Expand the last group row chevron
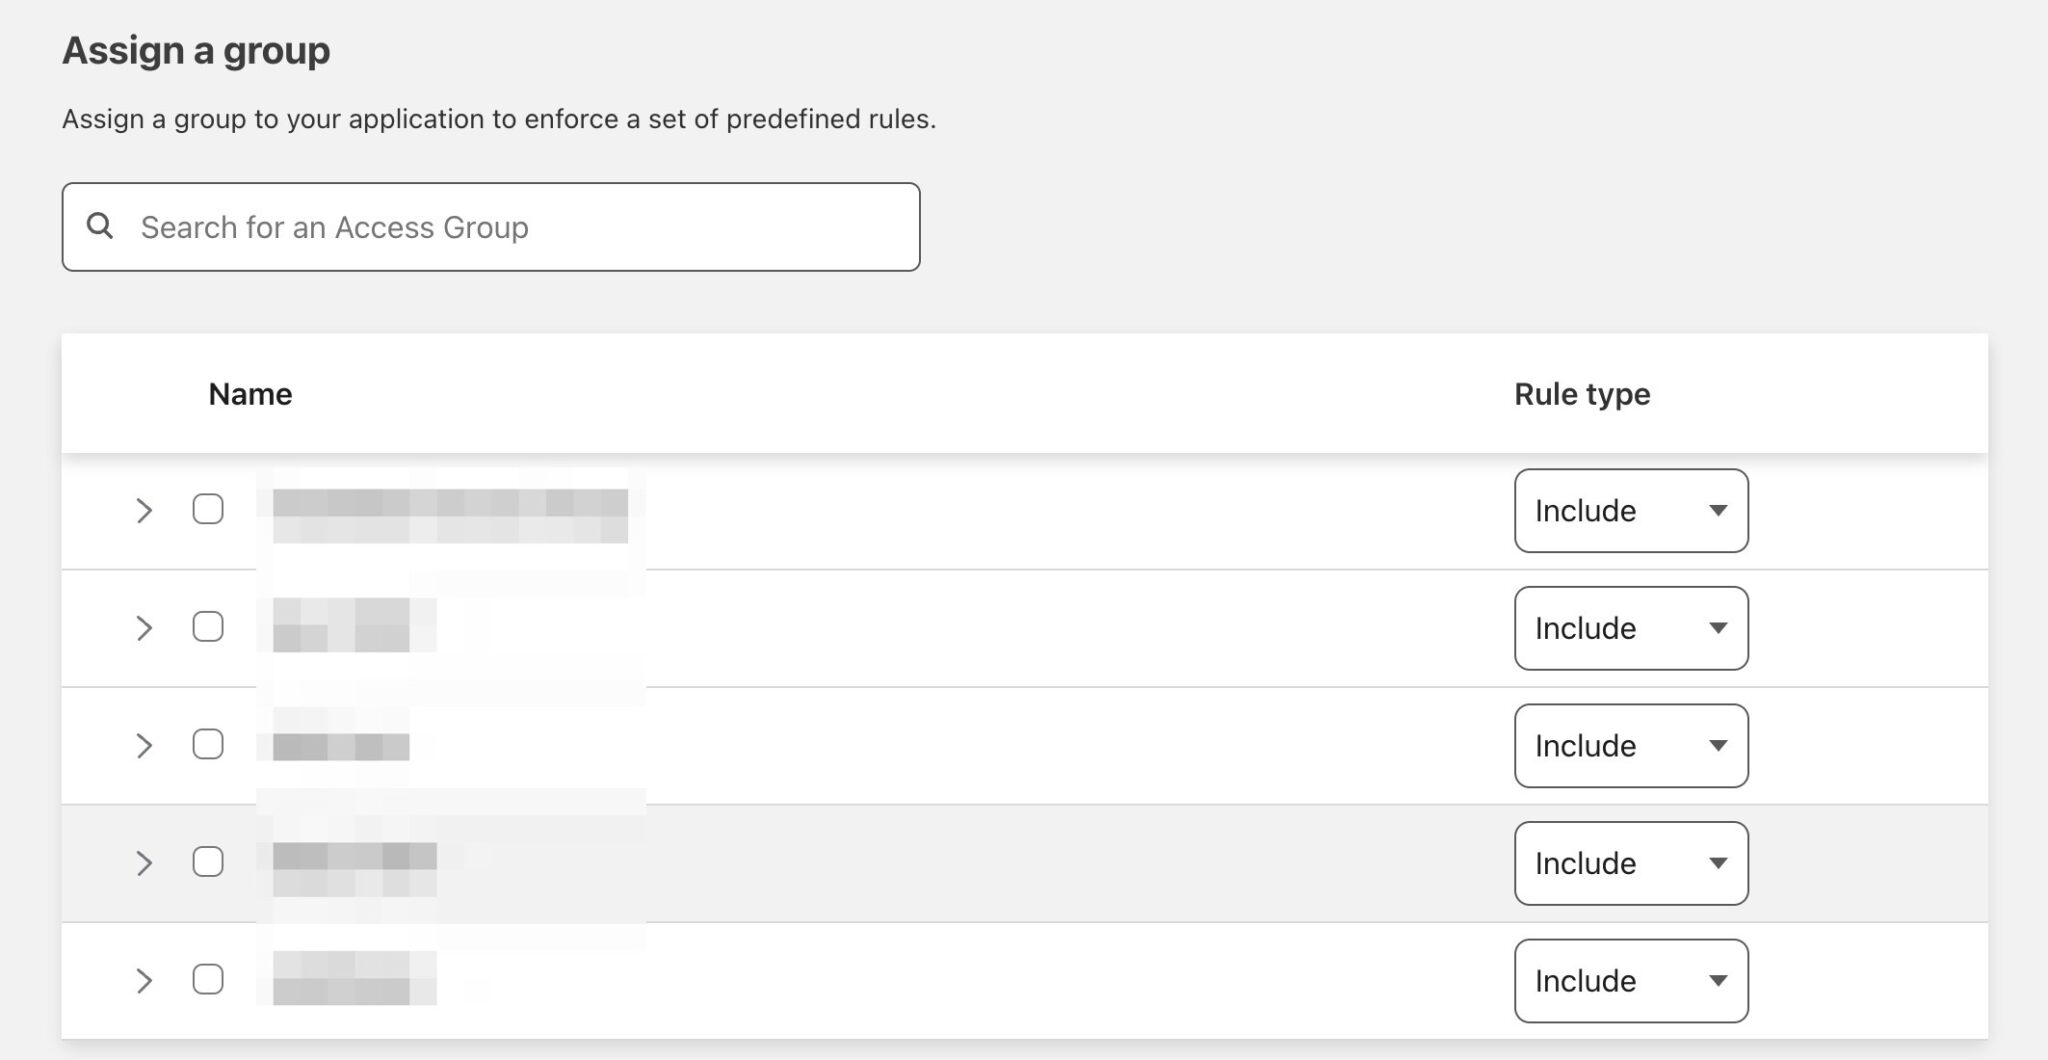Screen dimensions: 2048x1060 coord(146,980)
